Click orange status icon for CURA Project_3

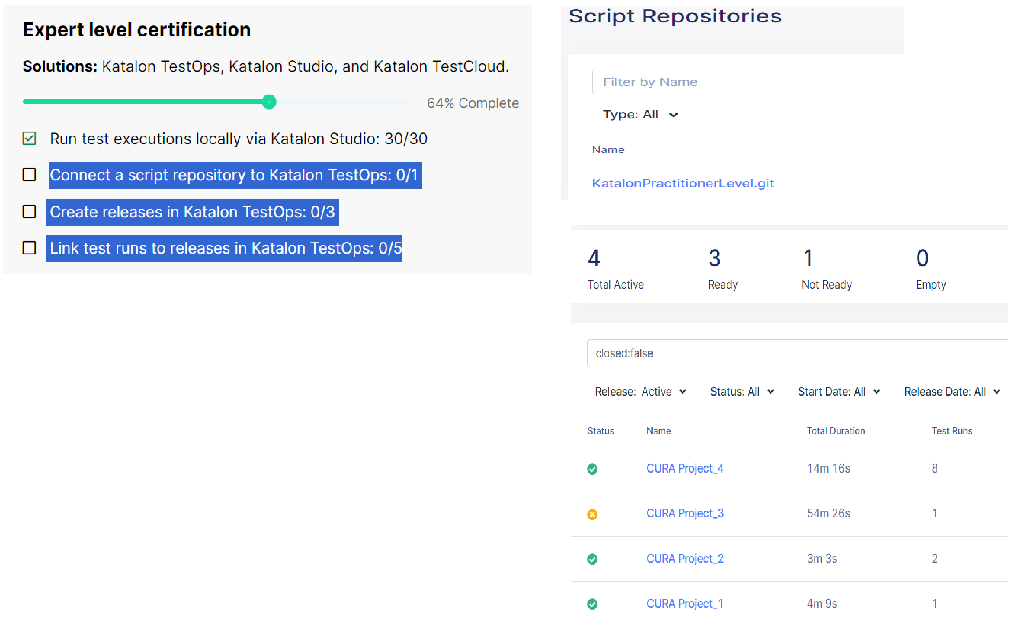[x=592, y=514]
